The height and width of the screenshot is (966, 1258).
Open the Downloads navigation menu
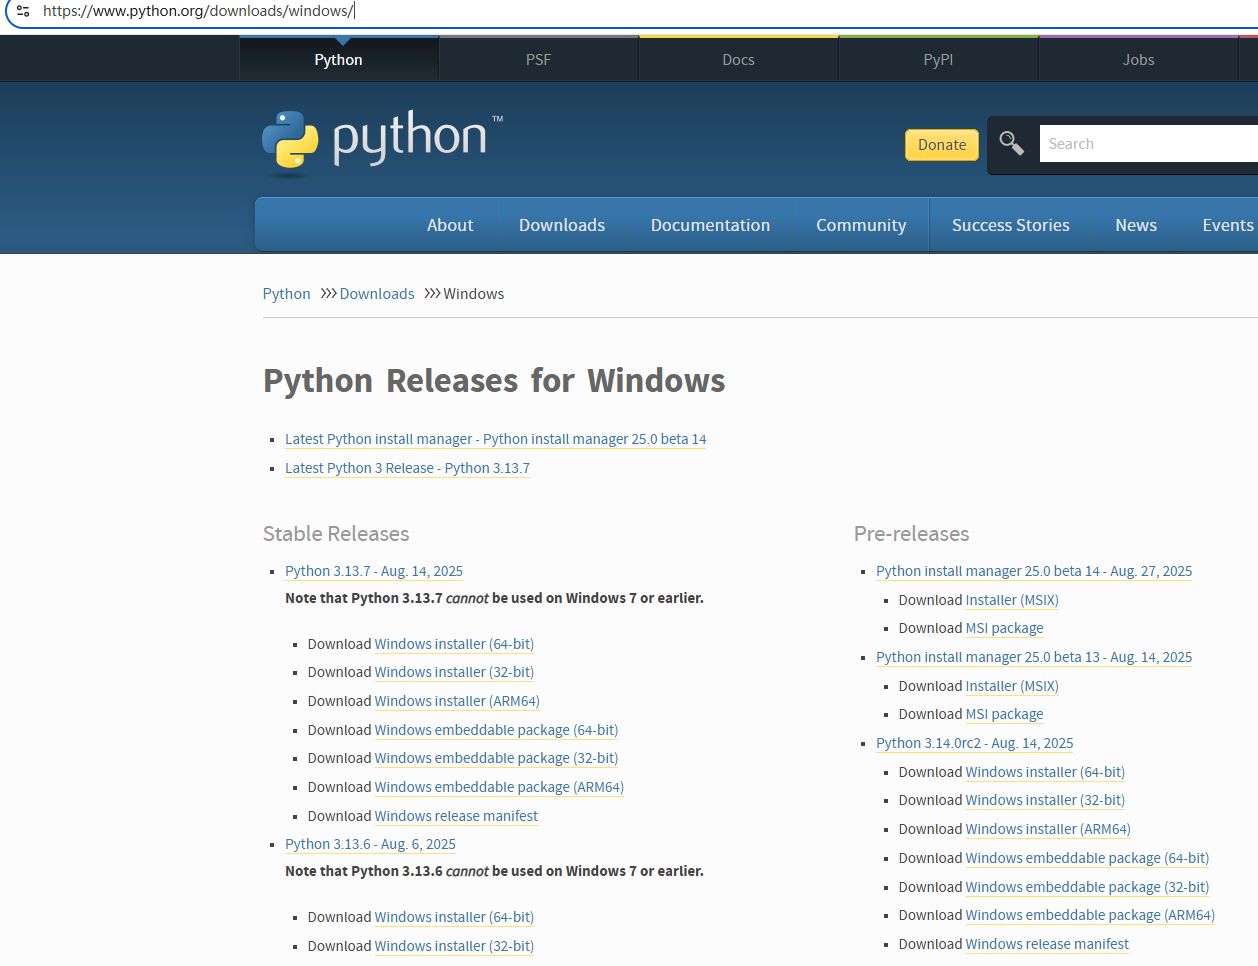pyautogui.click(x=562, y=225)
